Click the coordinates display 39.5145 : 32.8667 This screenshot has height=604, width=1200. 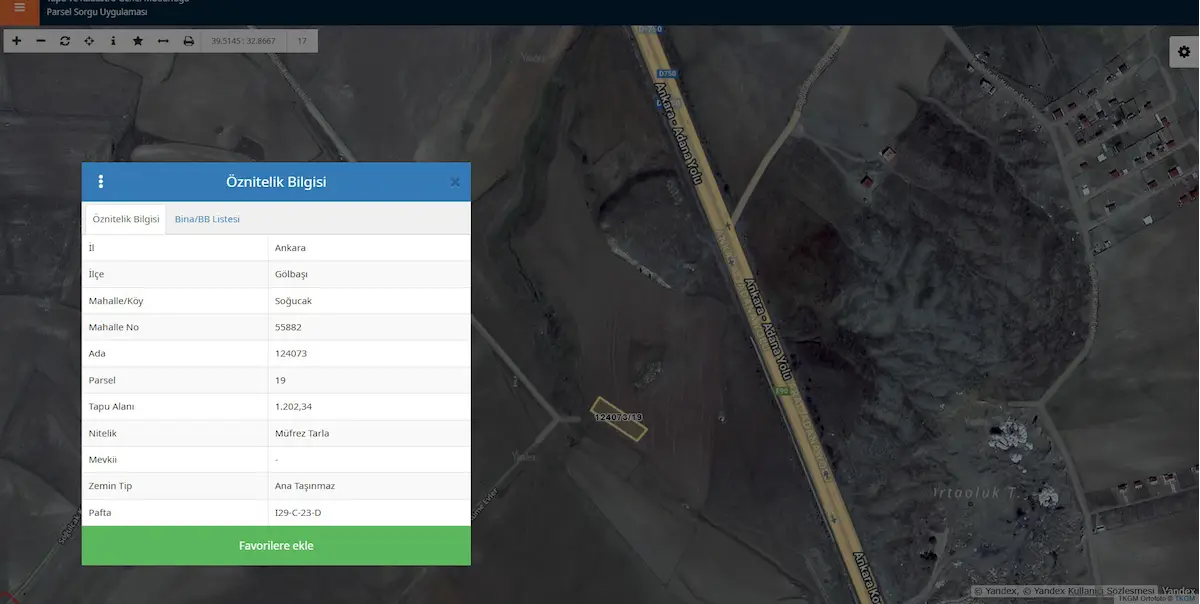(x=243, y=41)
